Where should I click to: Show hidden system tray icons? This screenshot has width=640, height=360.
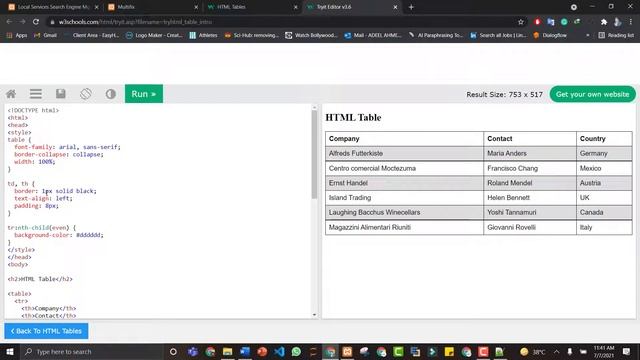click(x=556, y=351)
